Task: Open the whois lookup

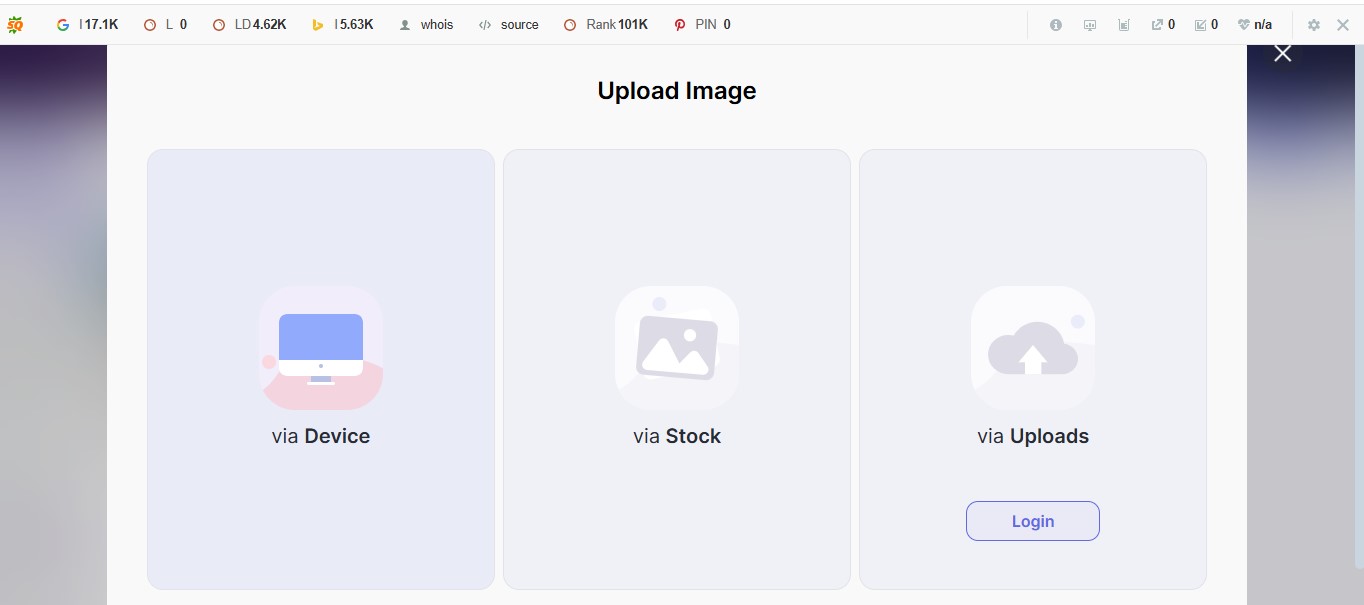Action: (x=427, y=24)
